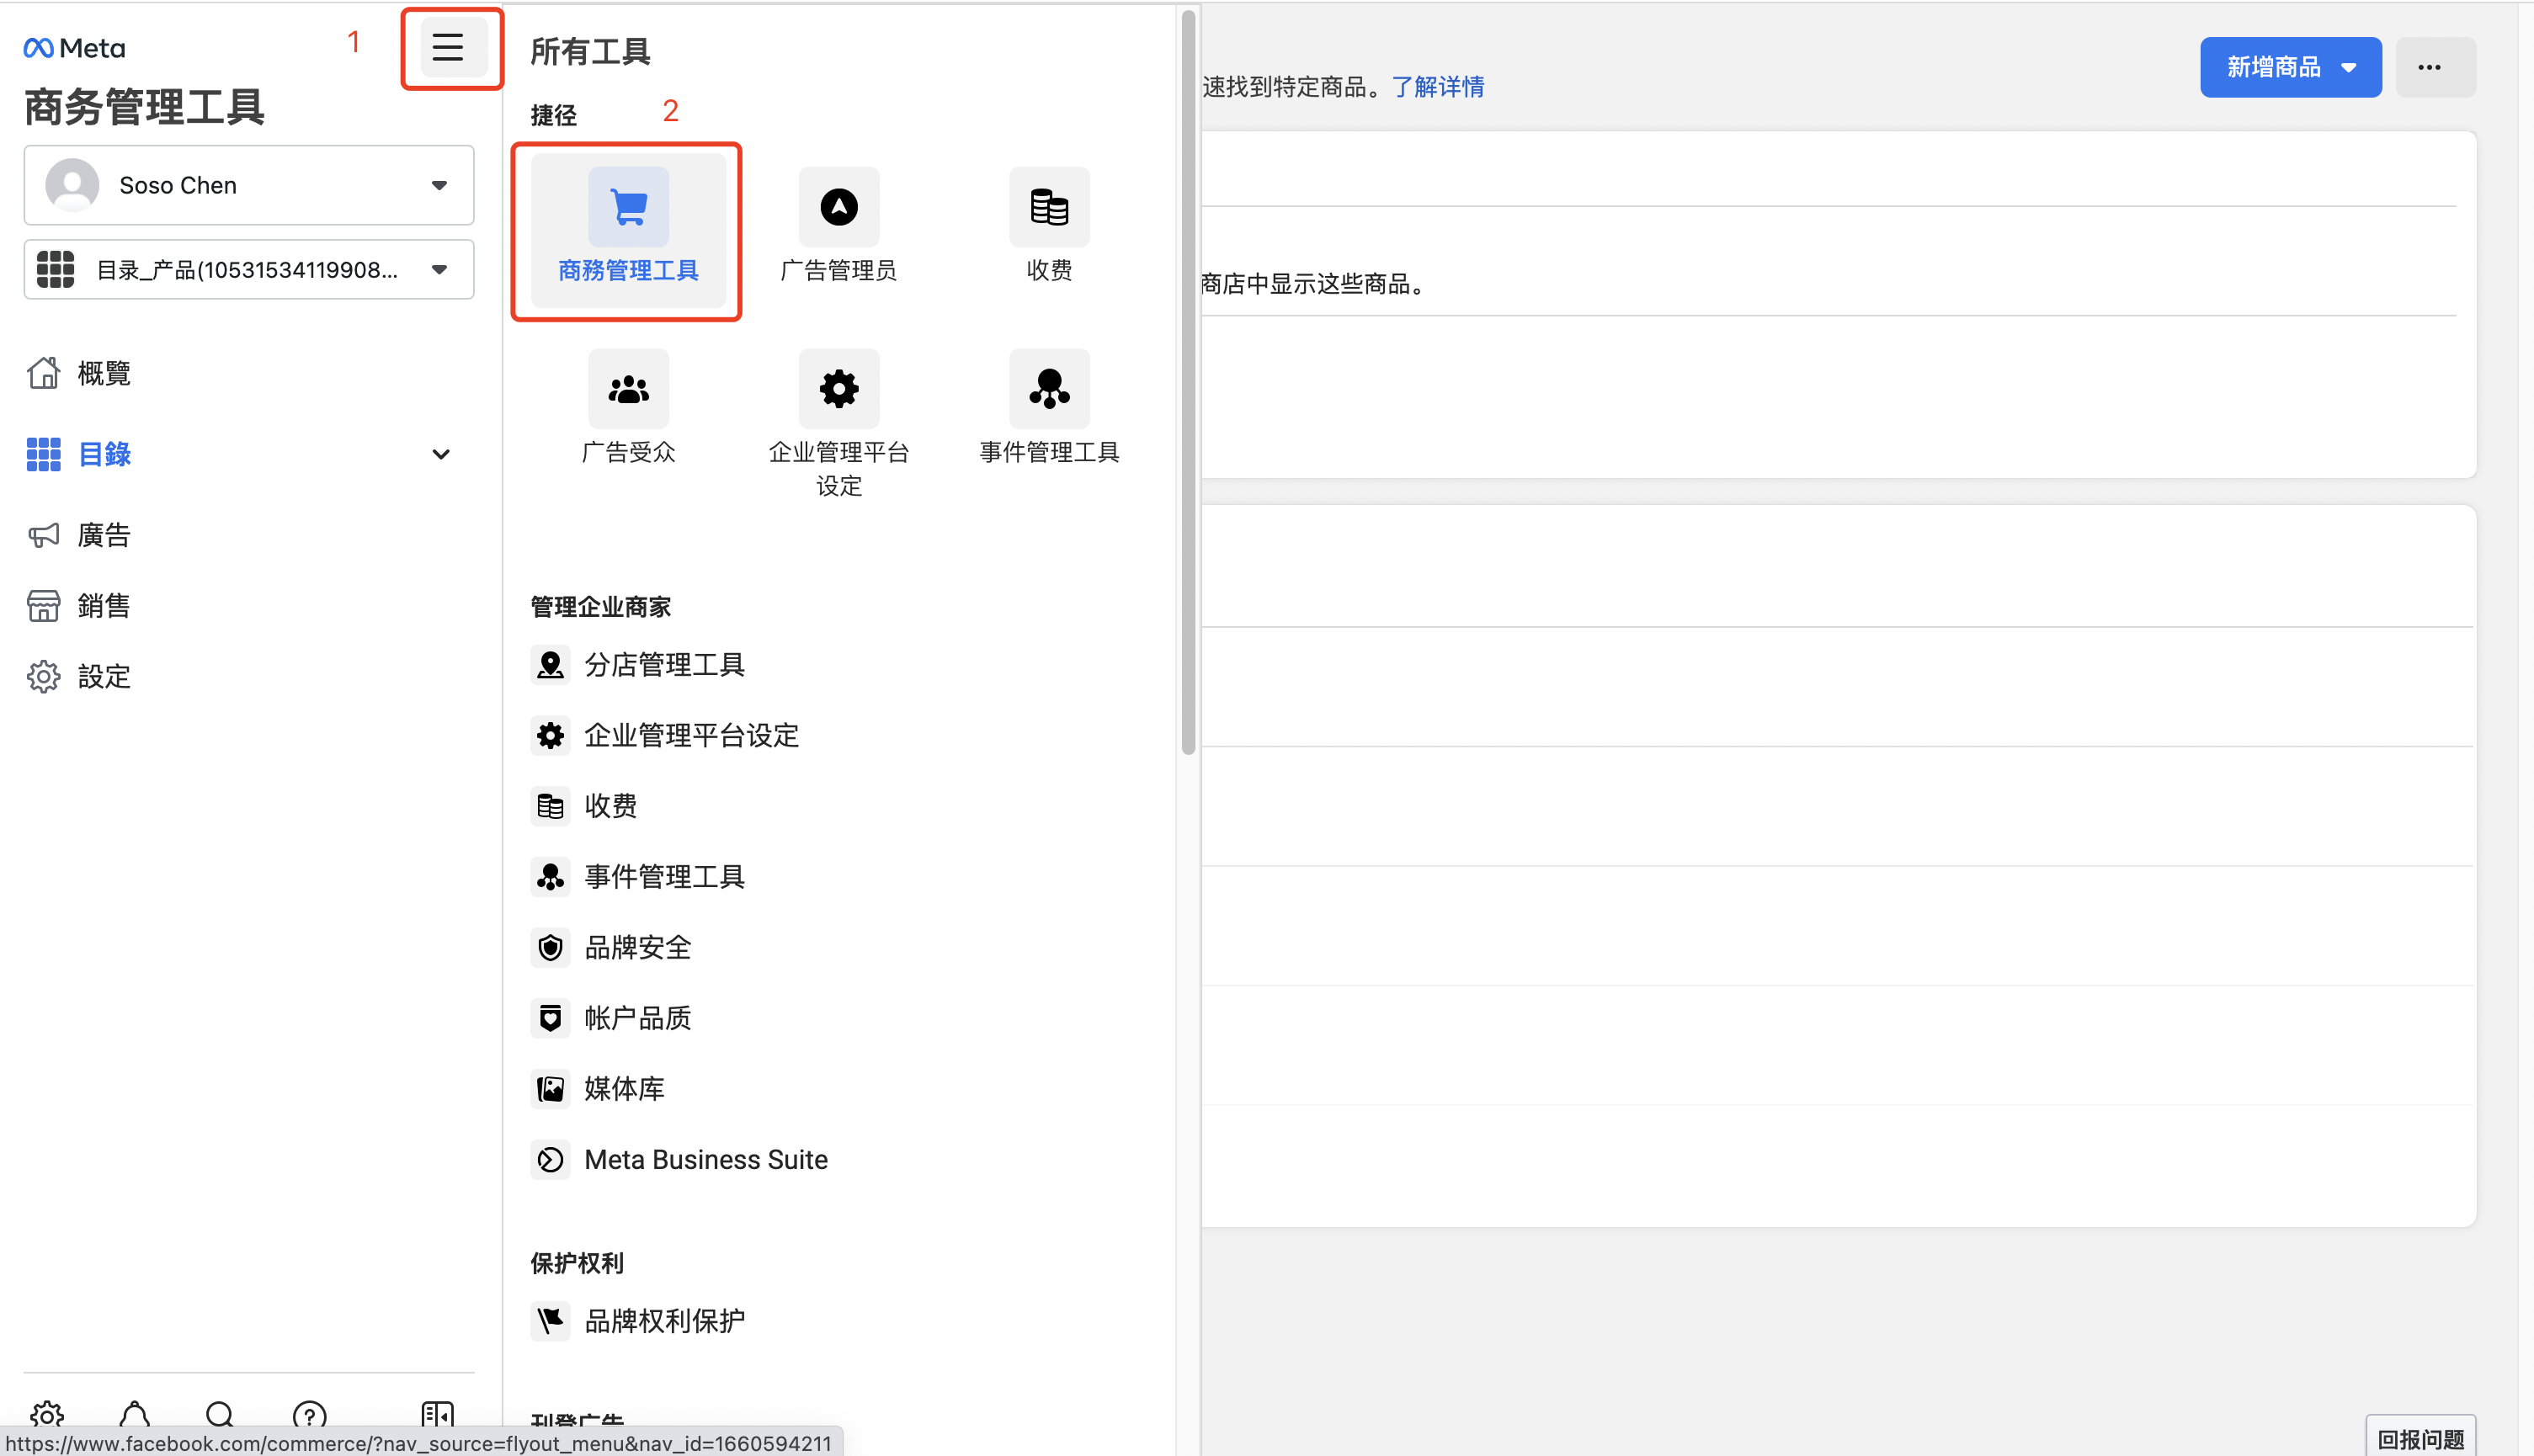This screenshot has height=1456, width=2534.
Task: Open the Soso Chen account dropdown
Action: [249, 185]
